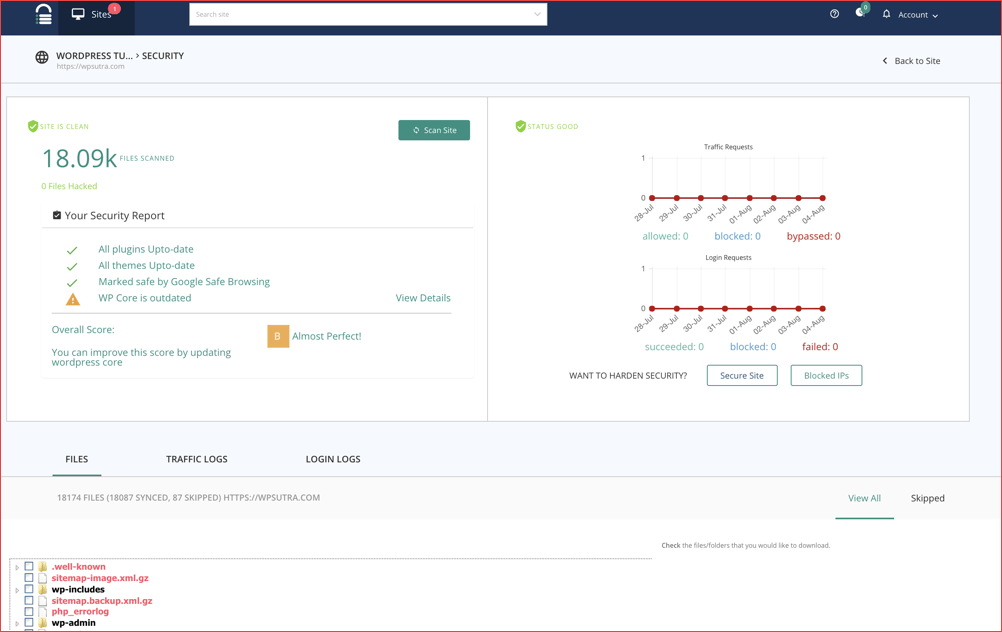
Task: Click the Scan Site button
Action: (x=434, y=130)
